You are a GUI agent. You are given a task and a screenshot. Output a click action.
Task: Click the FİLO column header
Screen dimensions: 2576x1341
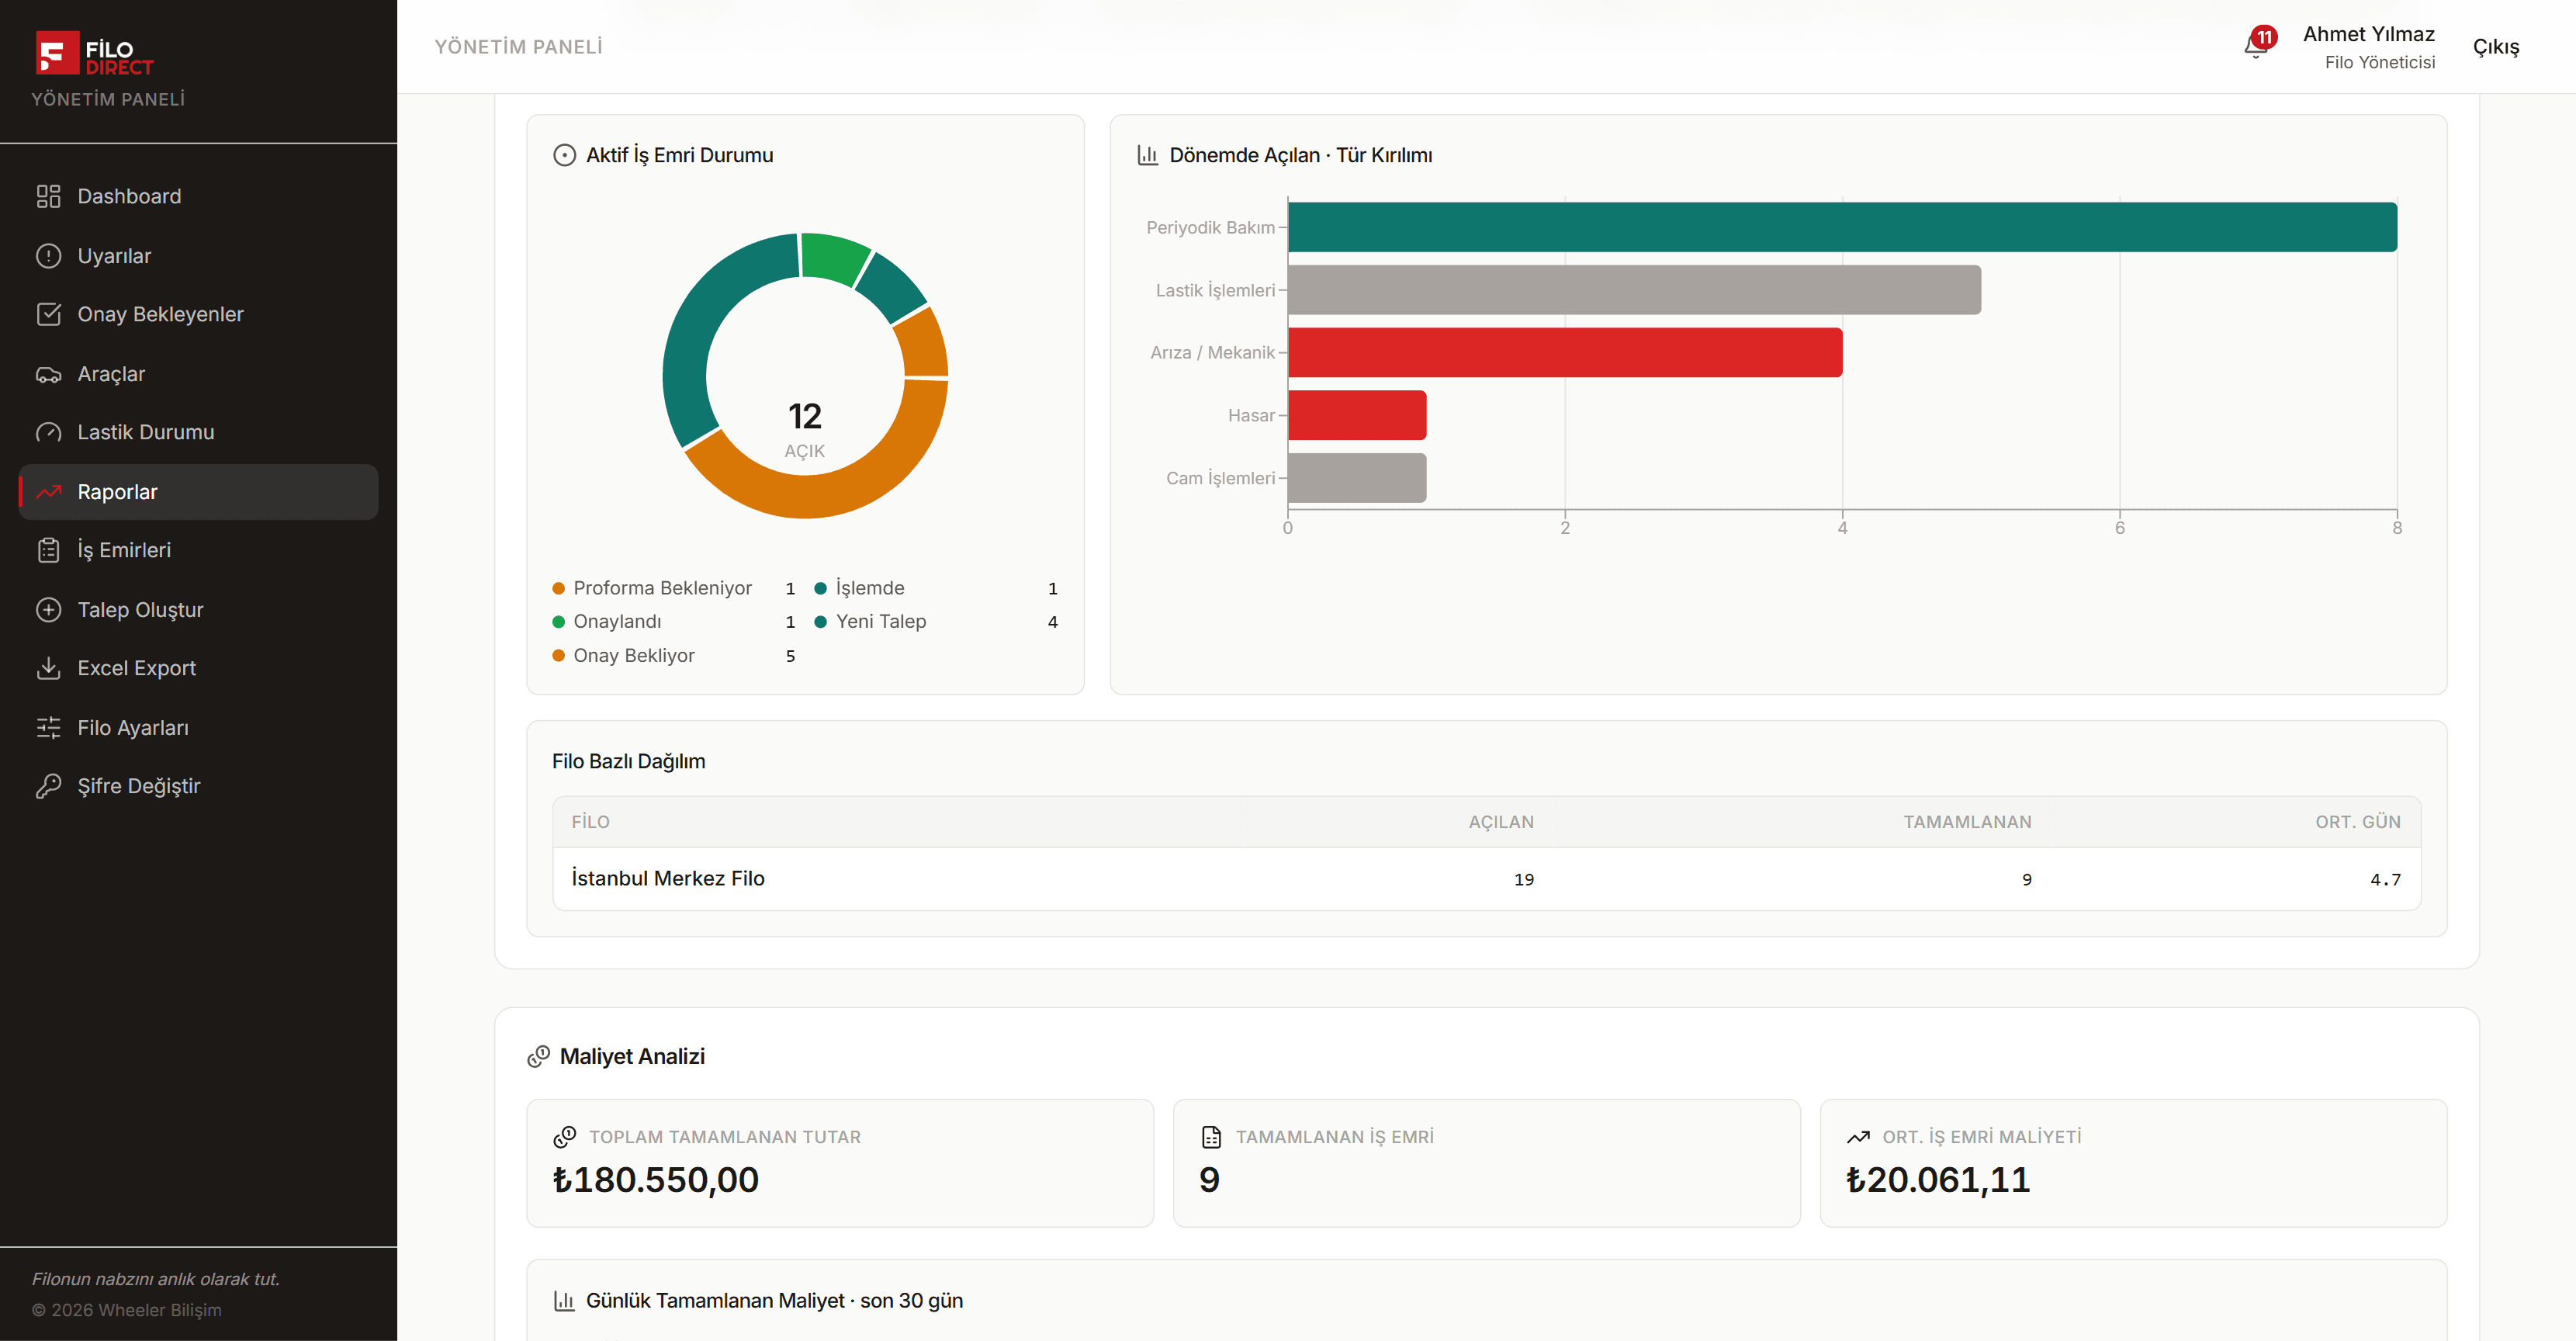590,822
